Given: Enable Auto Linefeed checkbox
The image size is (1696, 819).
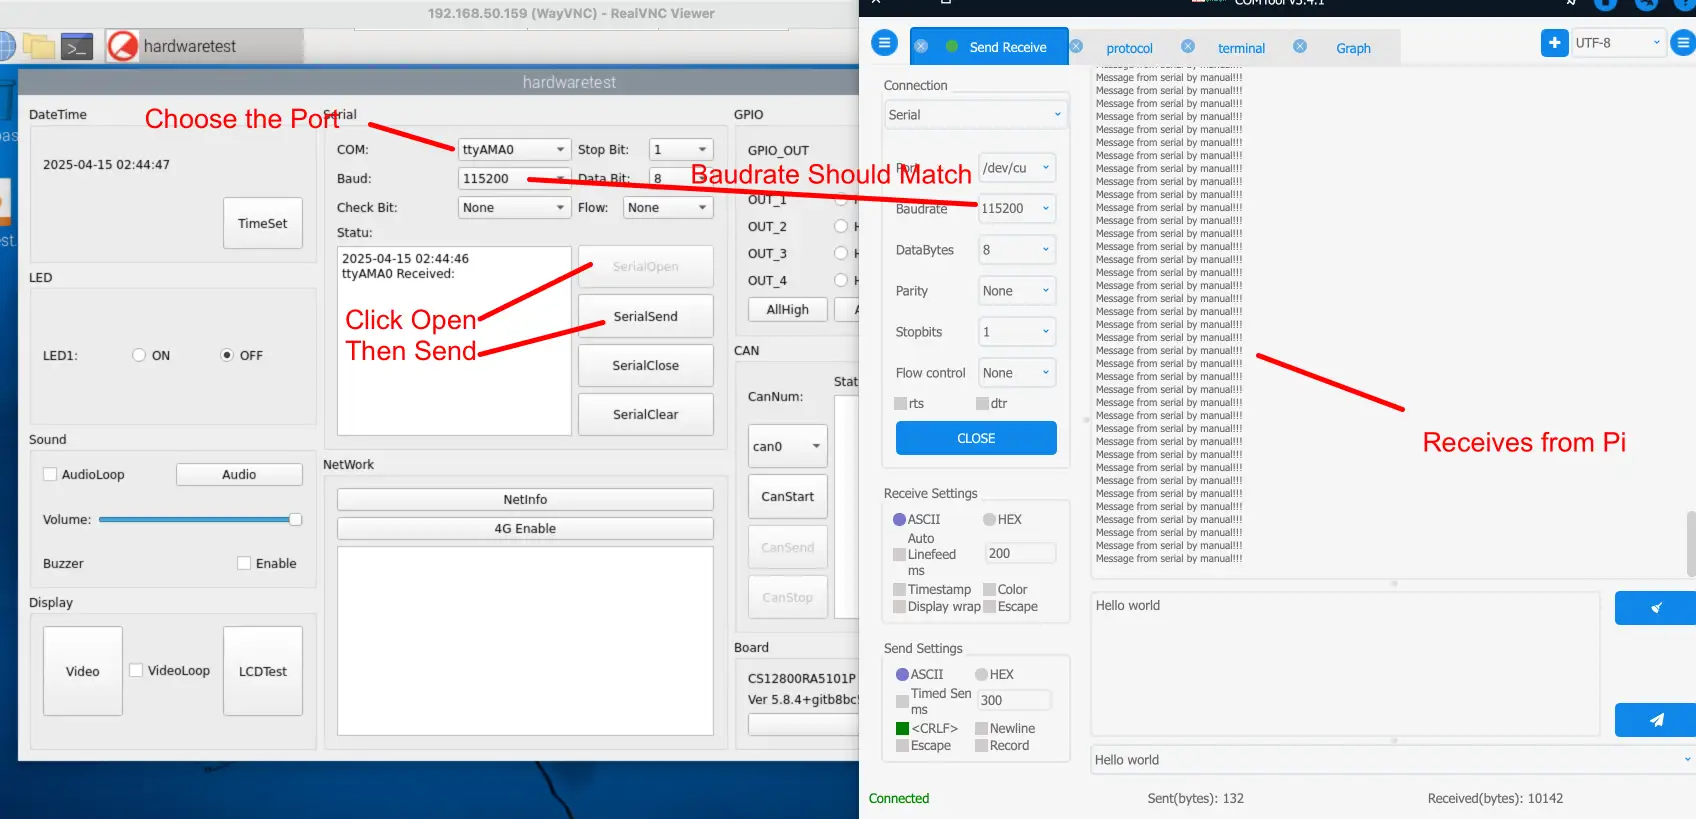Looking at the screenshot, I should click(899, 554).
